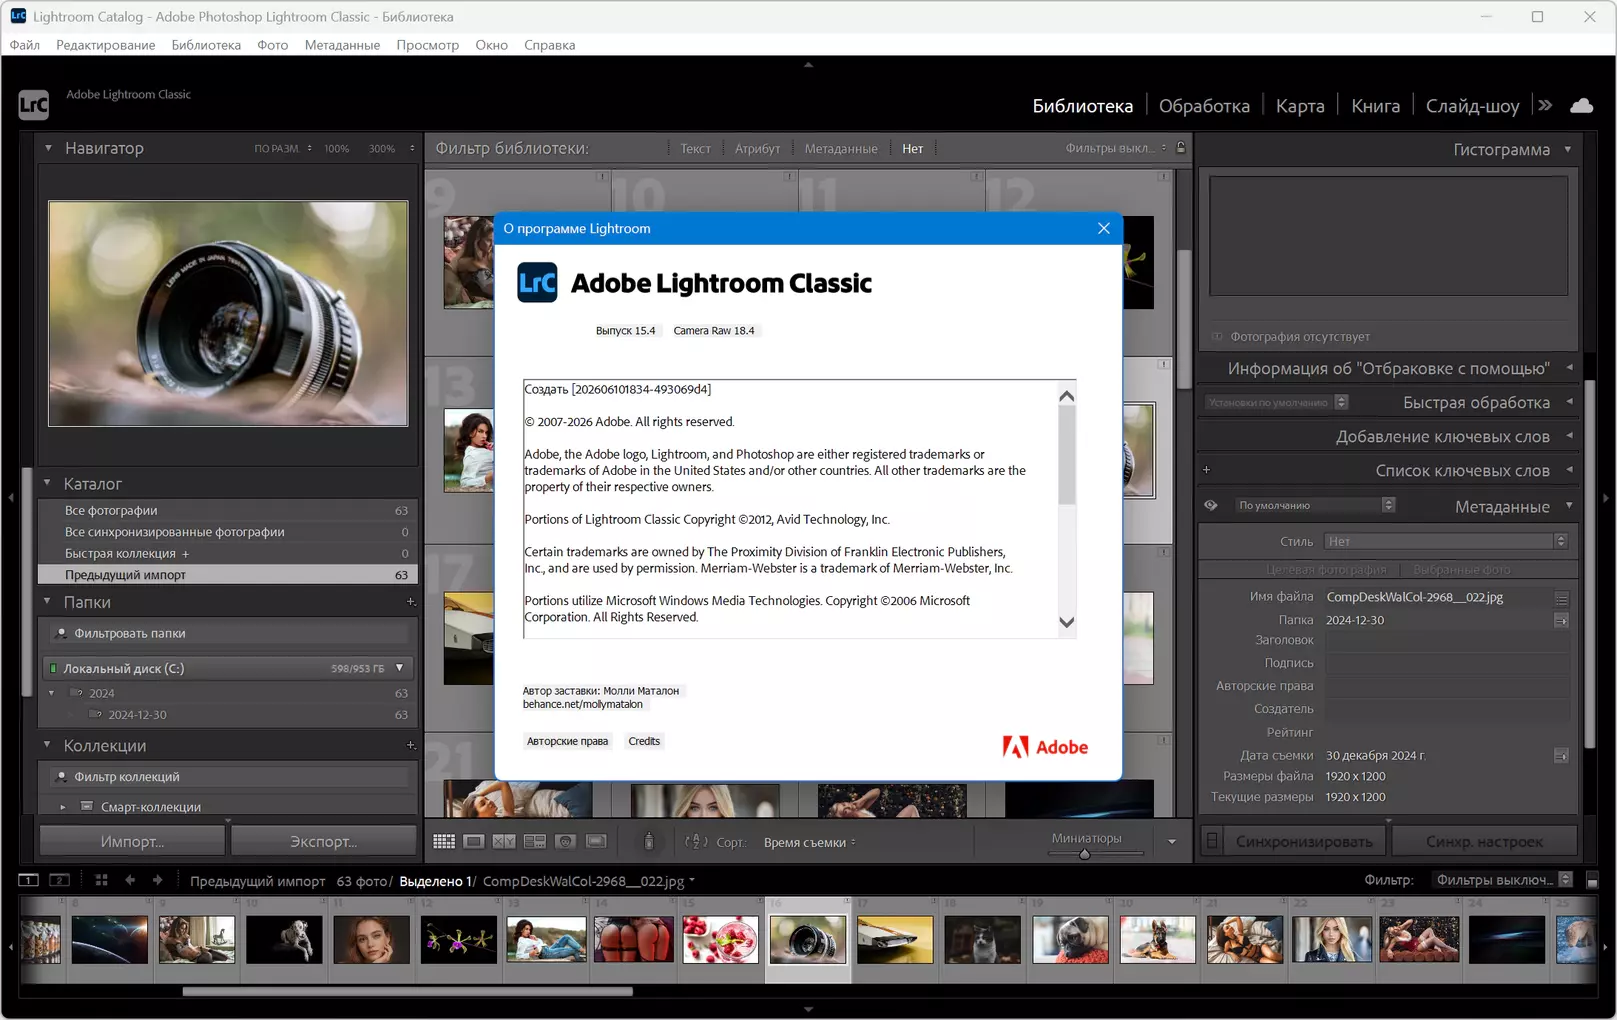
Task: Select Нет in library filter bar
Action: point(913,148)
